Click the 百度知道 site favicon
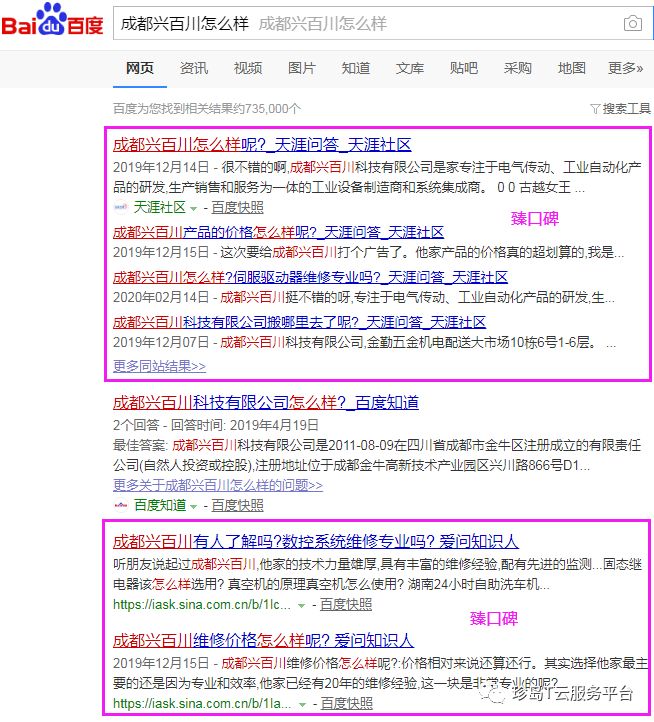 point(121,506)
